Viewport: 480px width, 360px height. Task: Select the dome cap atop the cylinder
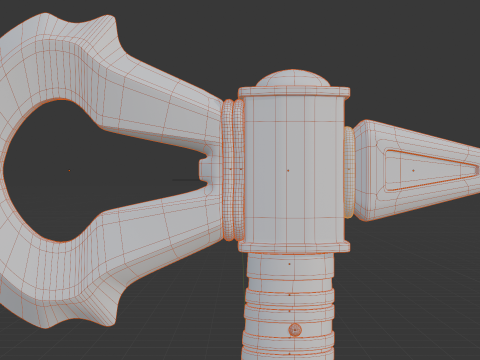293,78
